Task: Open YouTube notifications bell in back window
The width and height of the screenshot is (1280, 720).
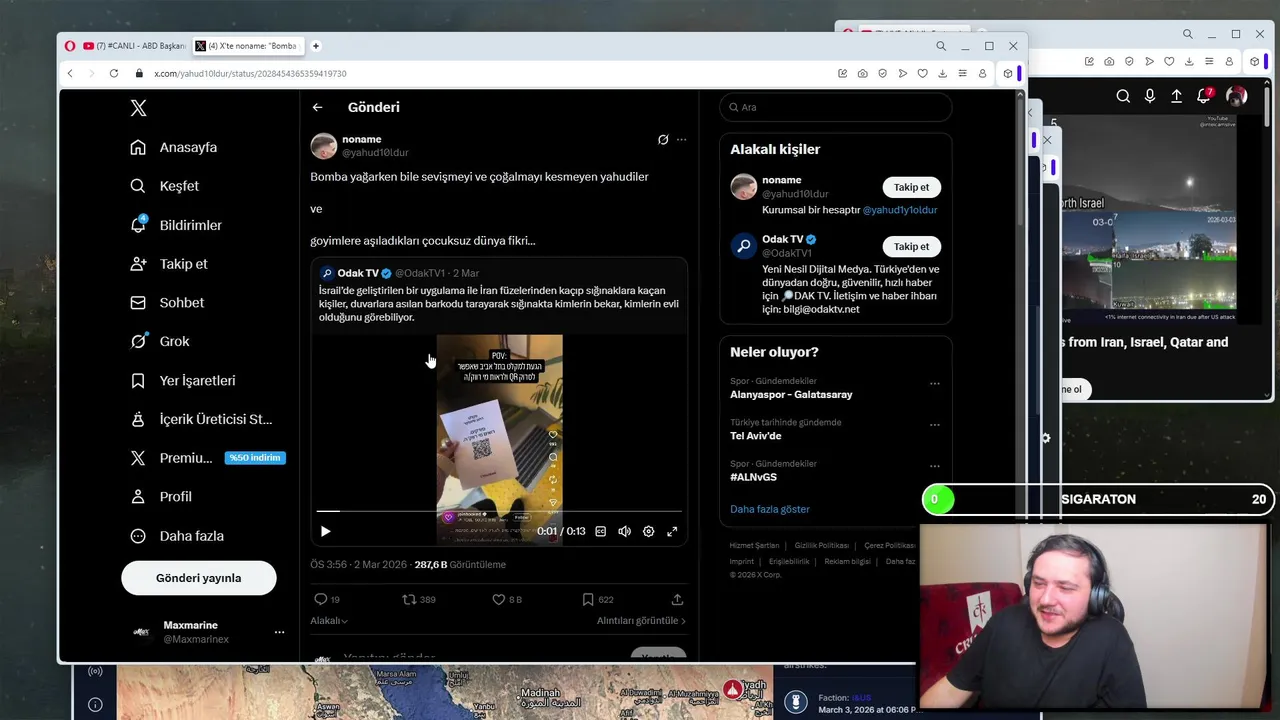Action: coord(1205,96)
